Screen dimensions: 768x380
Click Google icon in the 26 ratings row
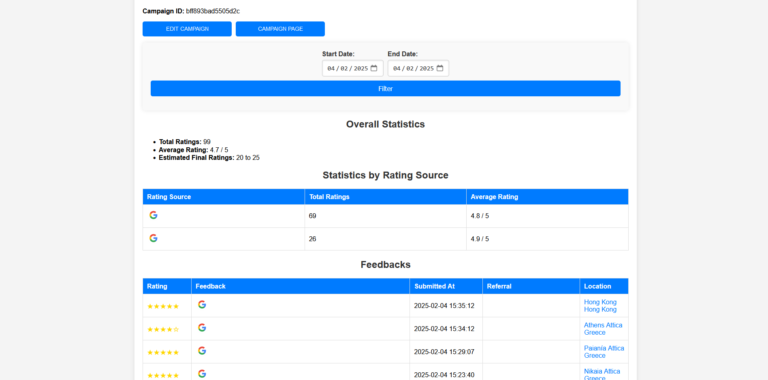click(153, 238)
